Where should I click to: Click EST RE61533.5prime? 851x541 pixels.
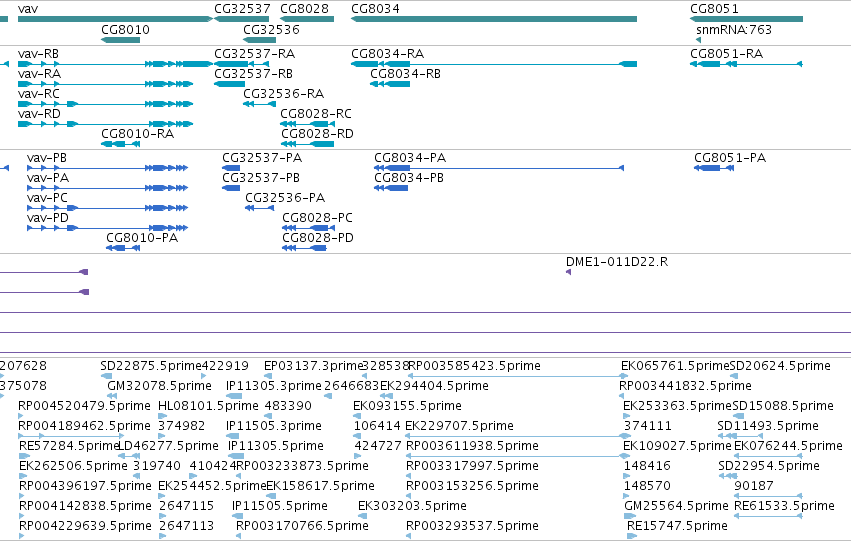click(x=784, y=506)
